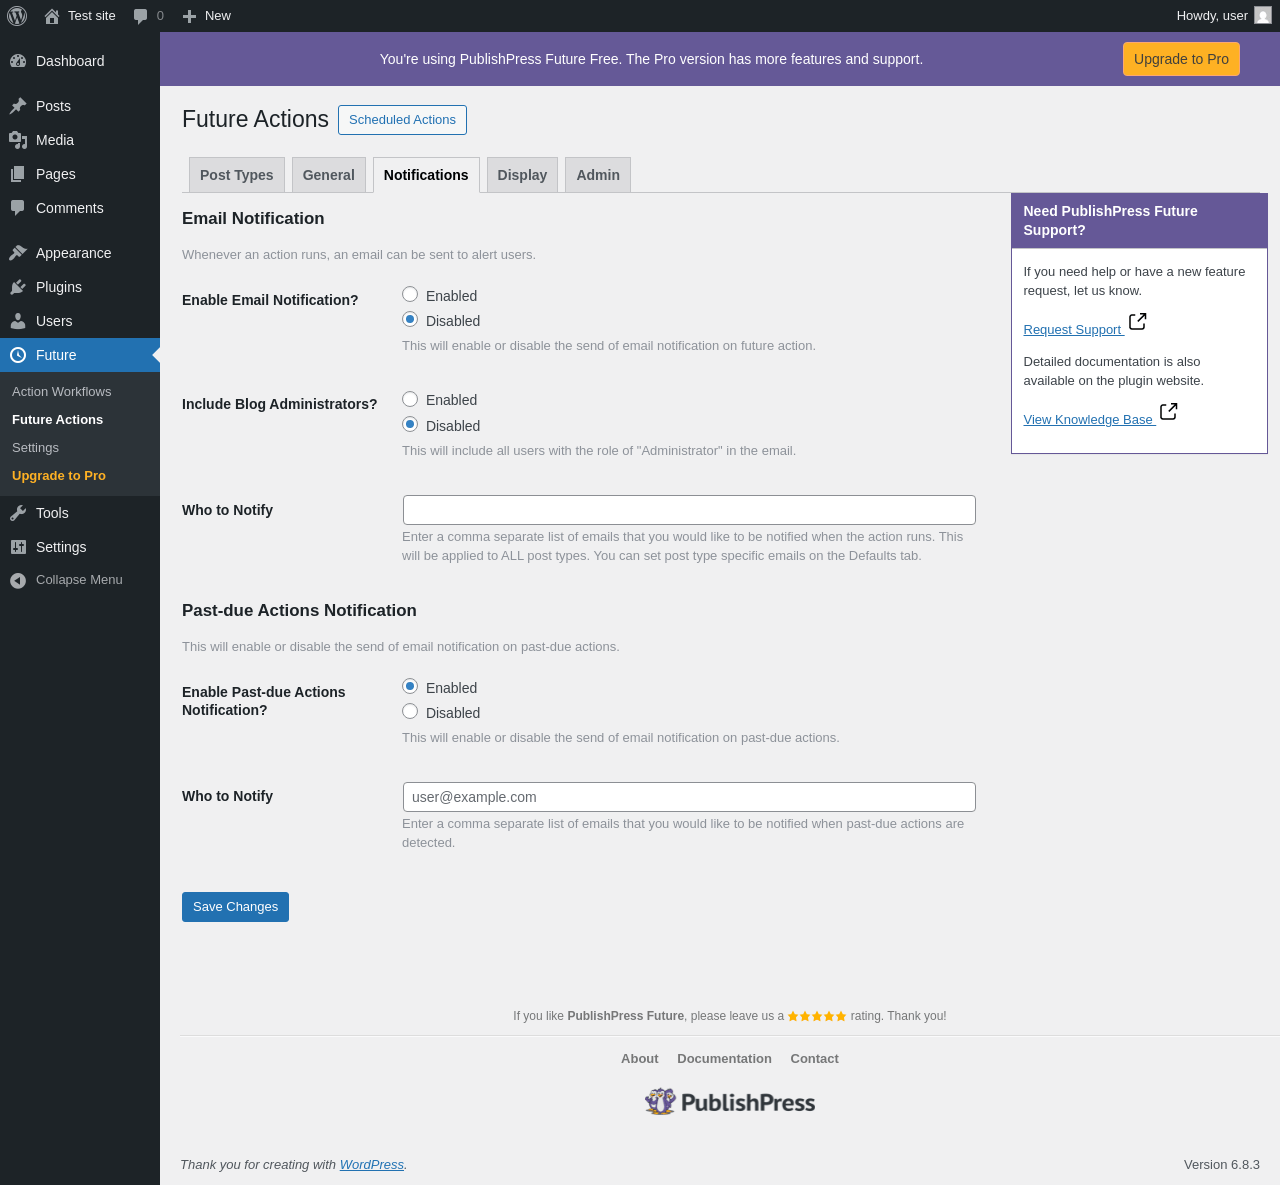Click the user avatar next to Howdy, user
This screenshot has width=1280, height=1185.
pos(1263,16)
